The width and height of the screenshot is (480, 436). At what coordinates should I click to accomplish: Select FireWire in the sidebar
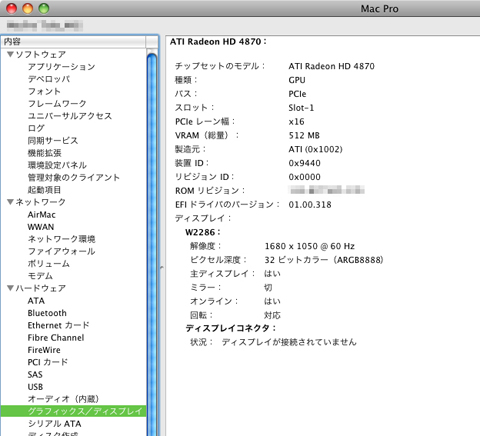[44, 350]
